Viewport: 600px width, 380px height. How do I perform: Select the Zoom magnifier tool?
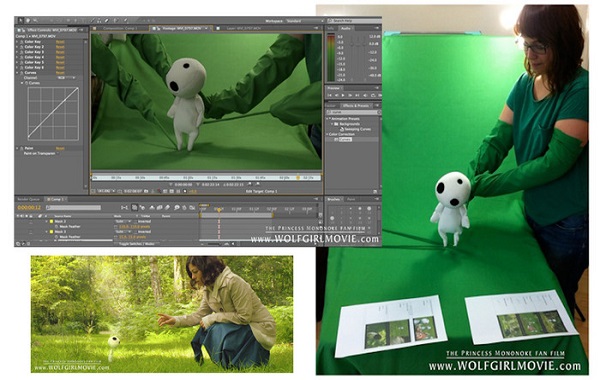point(35,20)
